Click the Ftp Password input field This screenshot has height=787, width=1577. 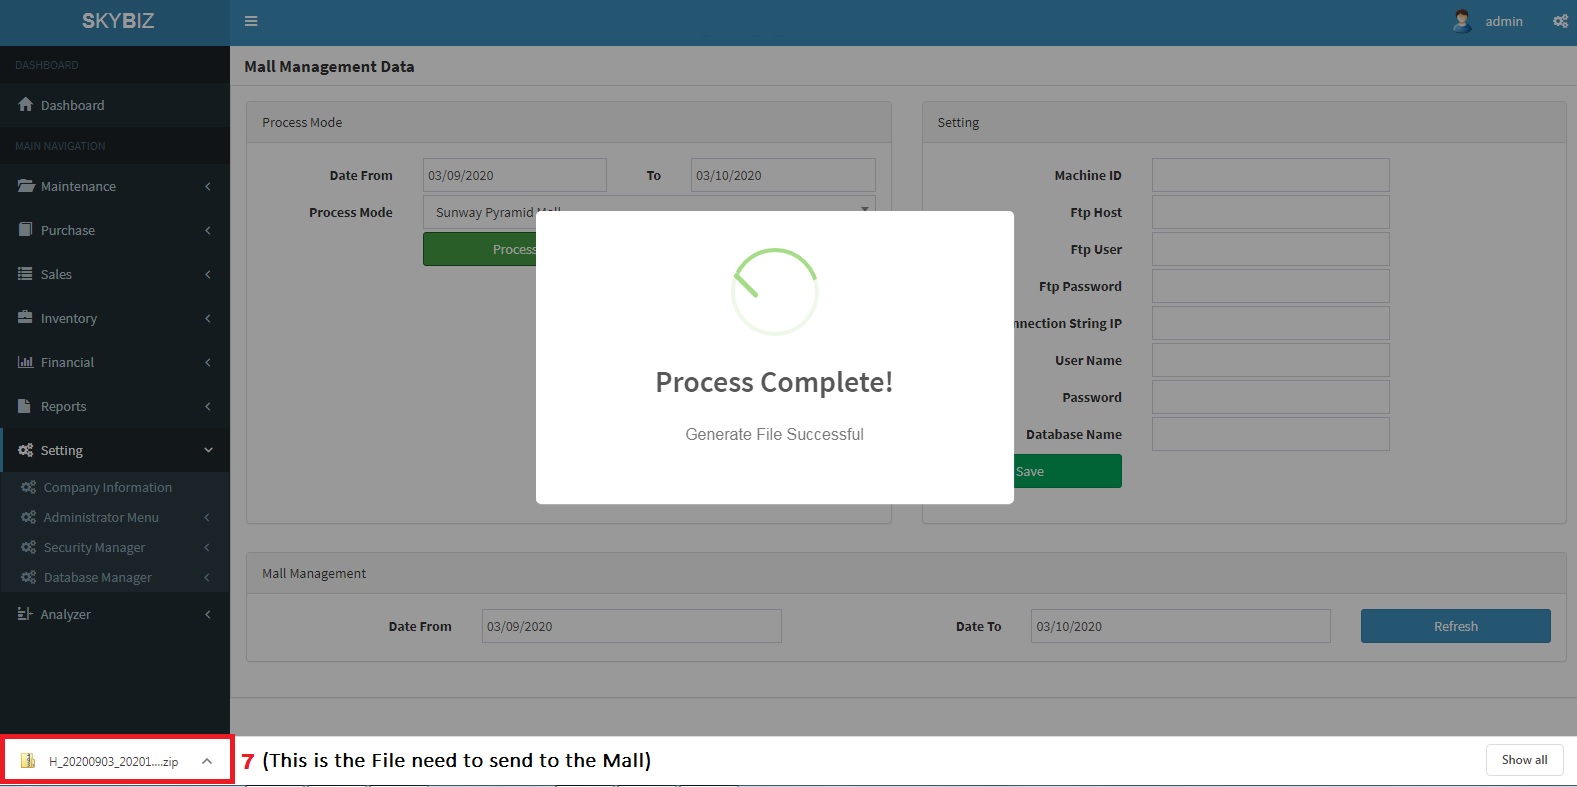click(1270, 286)
